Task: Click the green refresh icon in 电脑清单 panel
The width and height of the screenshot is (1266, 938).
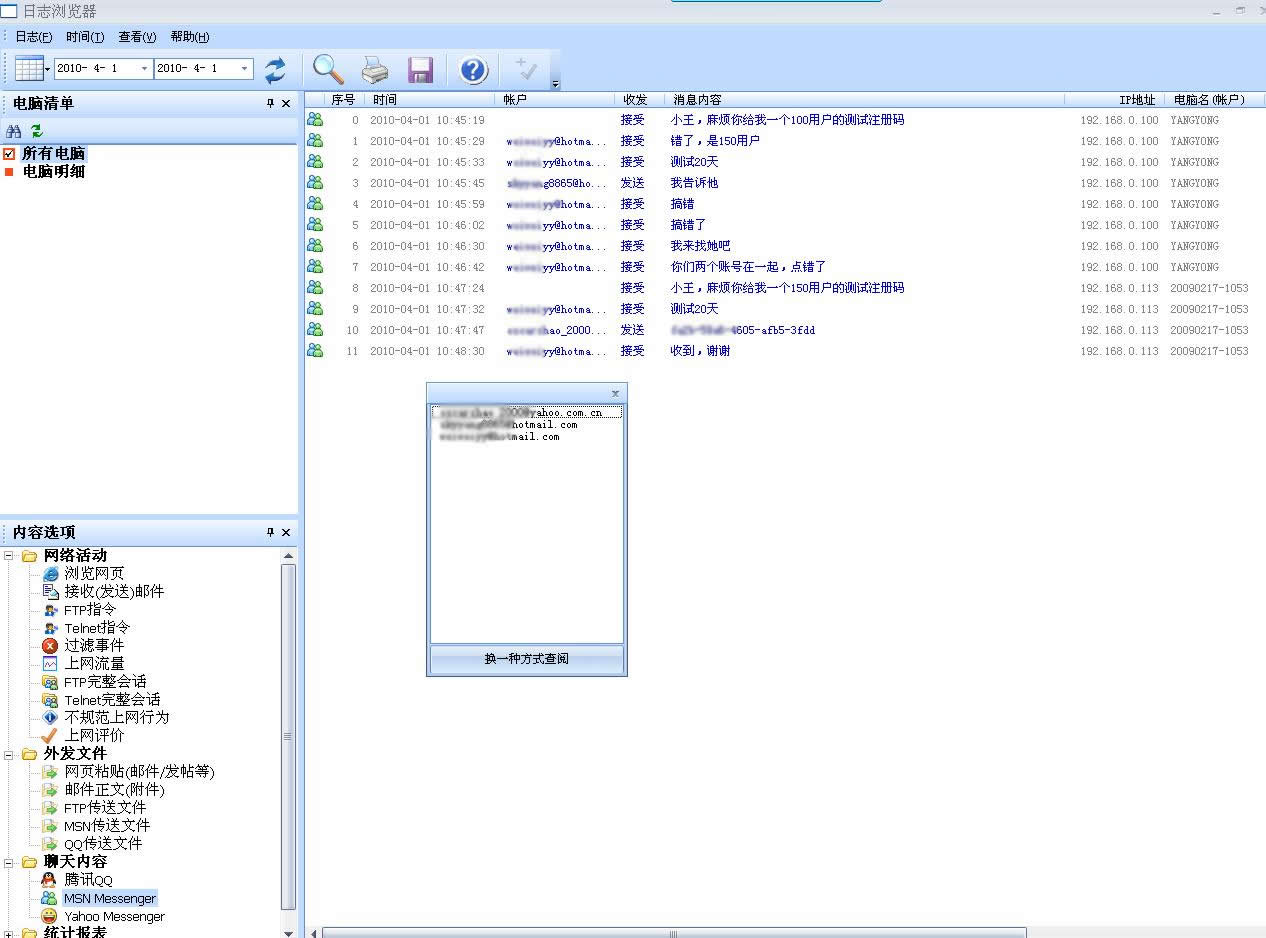Action: [37, 131]
